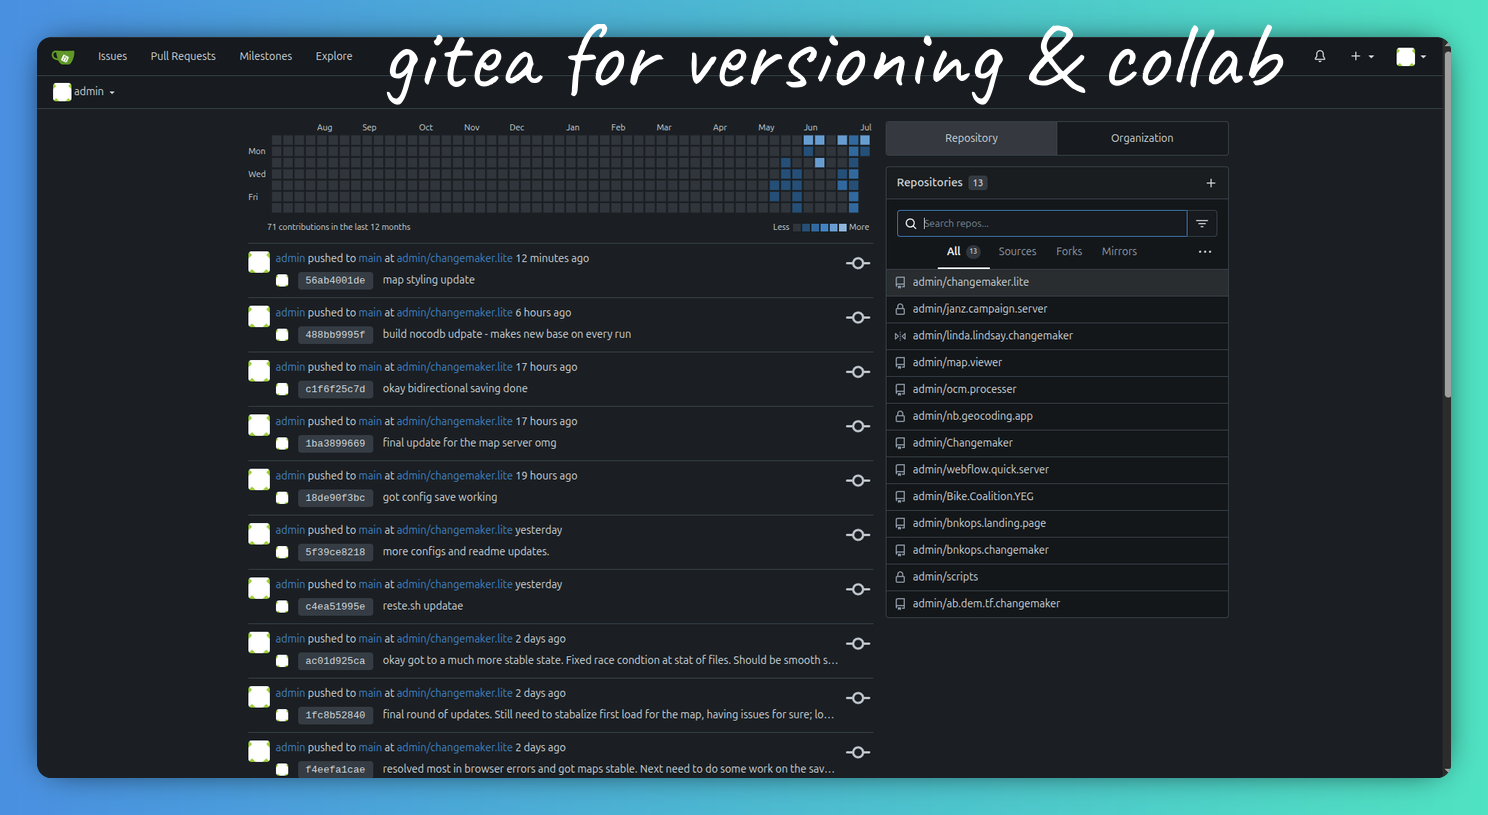Filter repositories by Sources
Image resolution: width=1488 pixels, height=815 pixels.
tap(1017, 251)
